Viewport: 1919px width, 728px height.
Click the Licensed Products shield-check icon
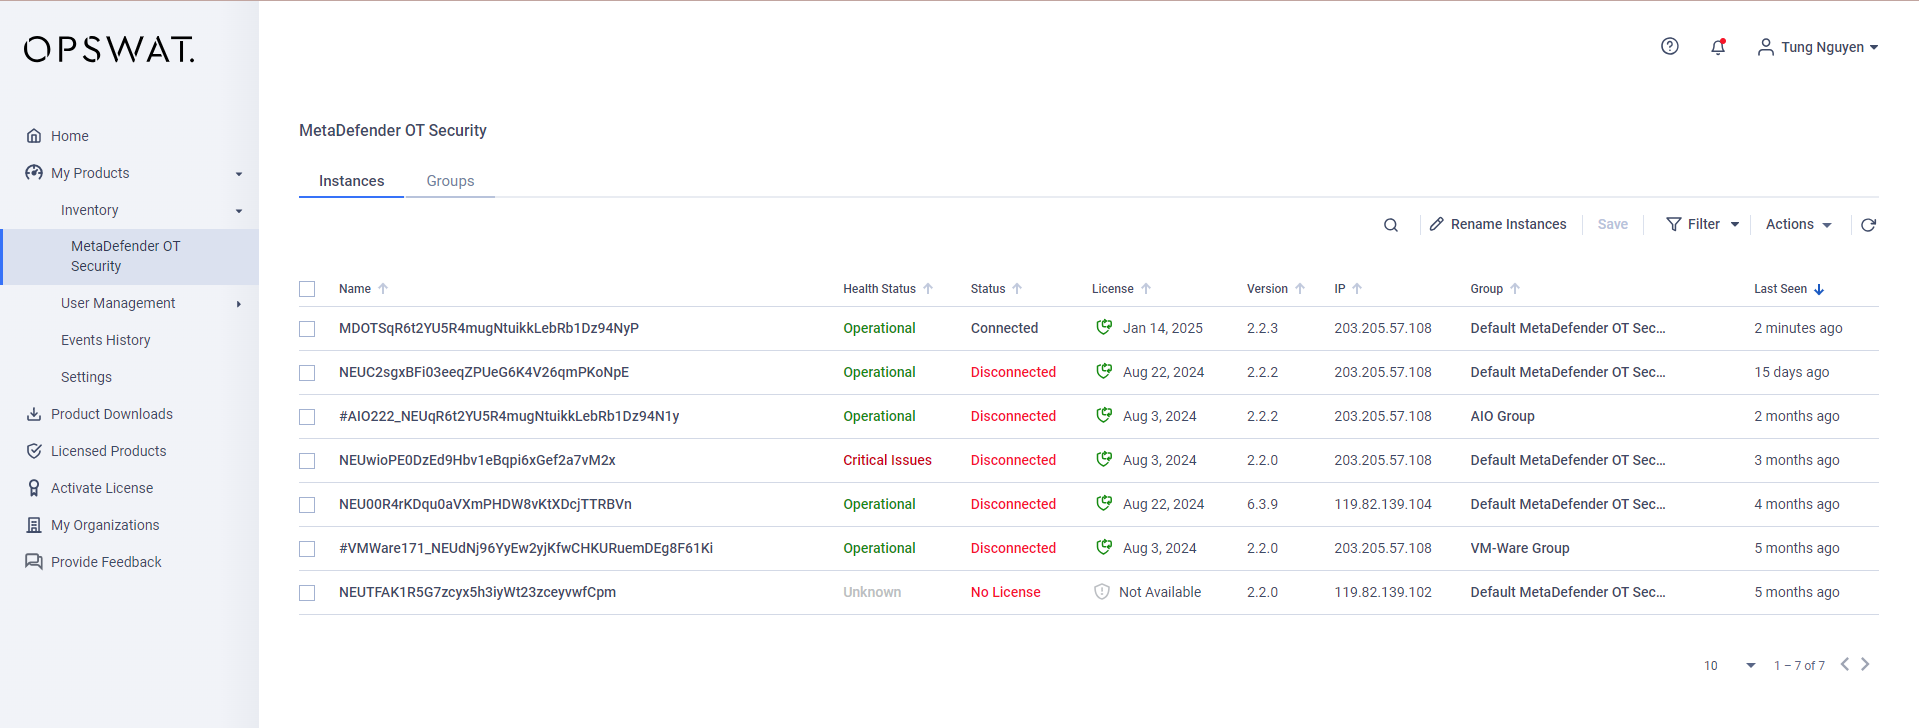pyautogui.click(x=34, y=451)
